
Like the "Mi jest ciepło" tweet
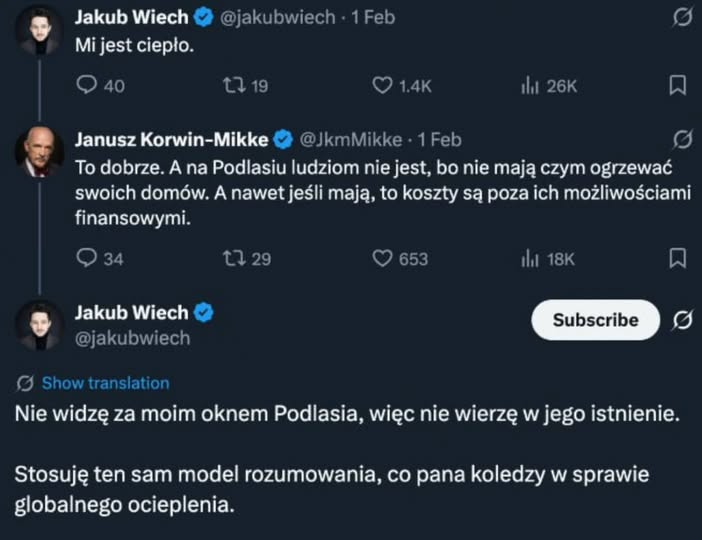[x=382, y=86]
